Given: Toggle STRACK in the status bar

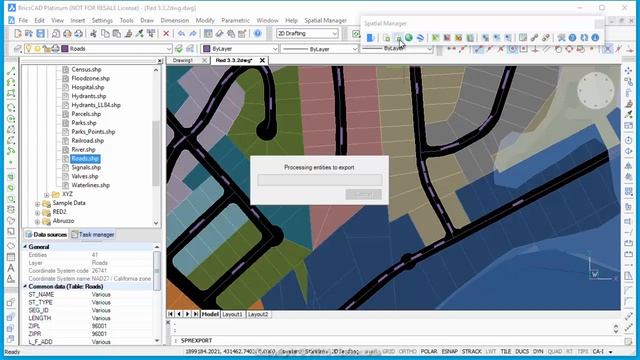Looking at the screenshot, I should tap(472, 351).
